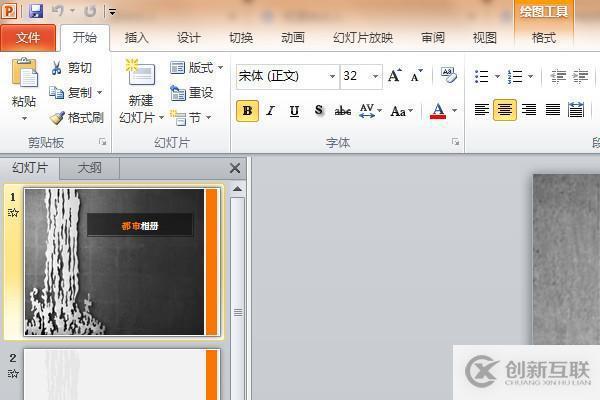Open the 版式 layout dropdown
600x400 pixels.
pos(196,68)
